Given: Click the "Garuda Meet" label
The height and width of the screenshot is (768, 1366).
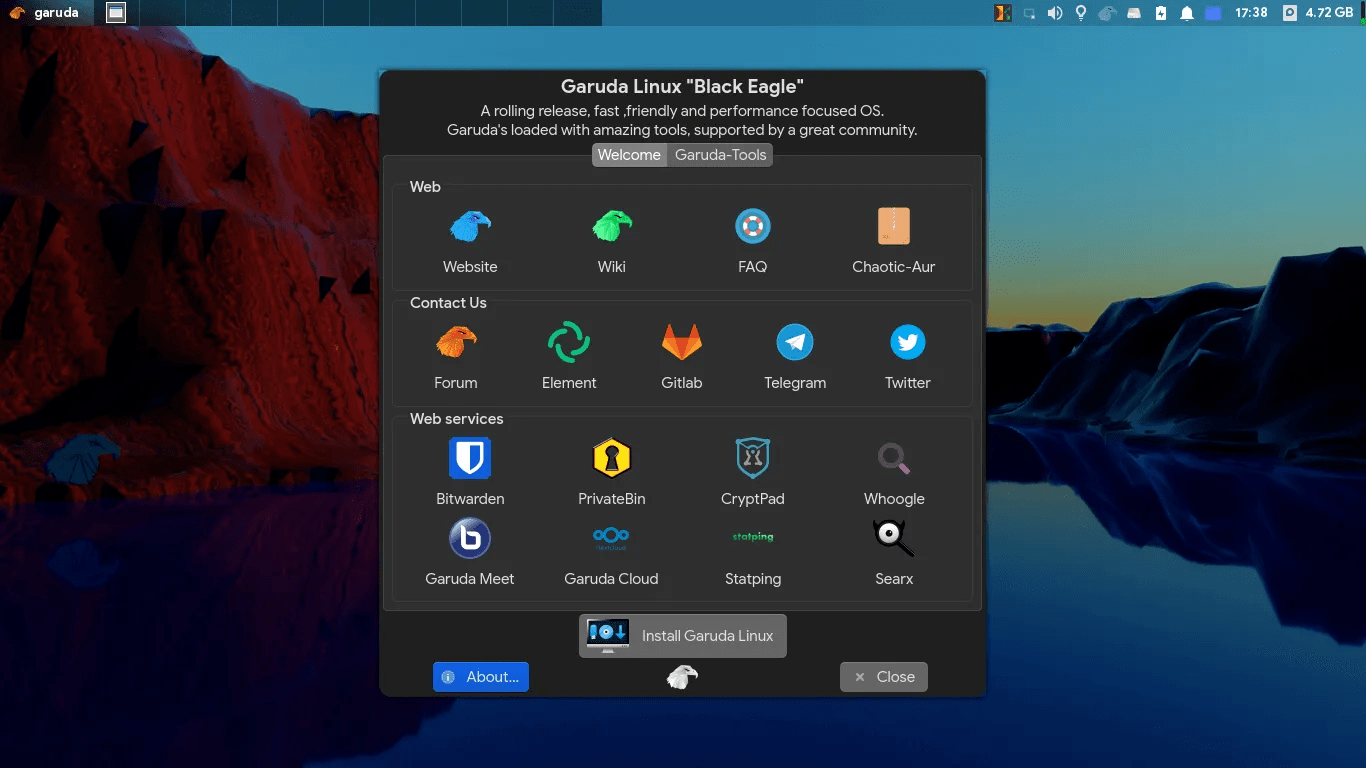Looking at the screenshot, I should [x=470, y=579].
